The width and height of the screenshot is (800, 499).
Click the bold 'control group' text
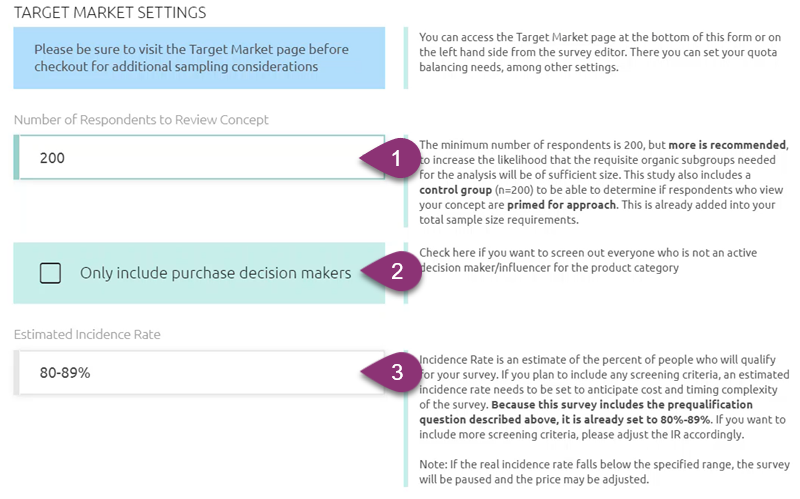pos(455,190)
